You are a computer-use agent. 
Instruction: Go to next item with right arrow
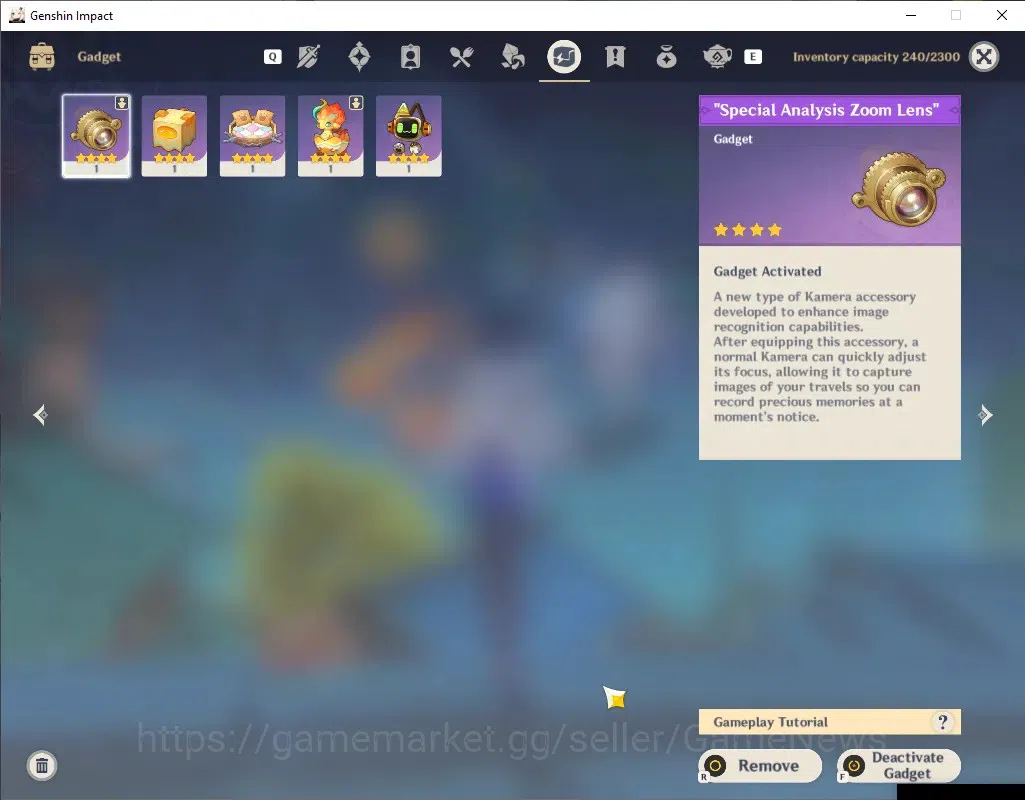(985, 415)
